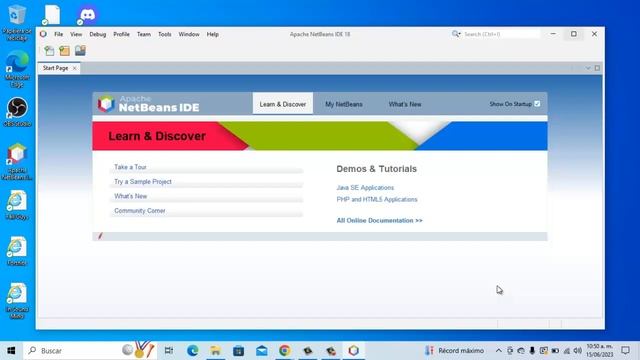
Task: Open the Team menu
Action: tap(144, 34)
